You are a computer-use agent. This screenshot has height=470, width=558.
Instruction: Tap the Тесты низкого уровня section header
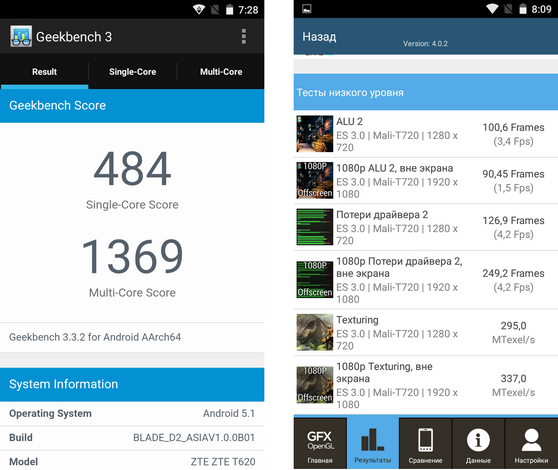[426, 93]
